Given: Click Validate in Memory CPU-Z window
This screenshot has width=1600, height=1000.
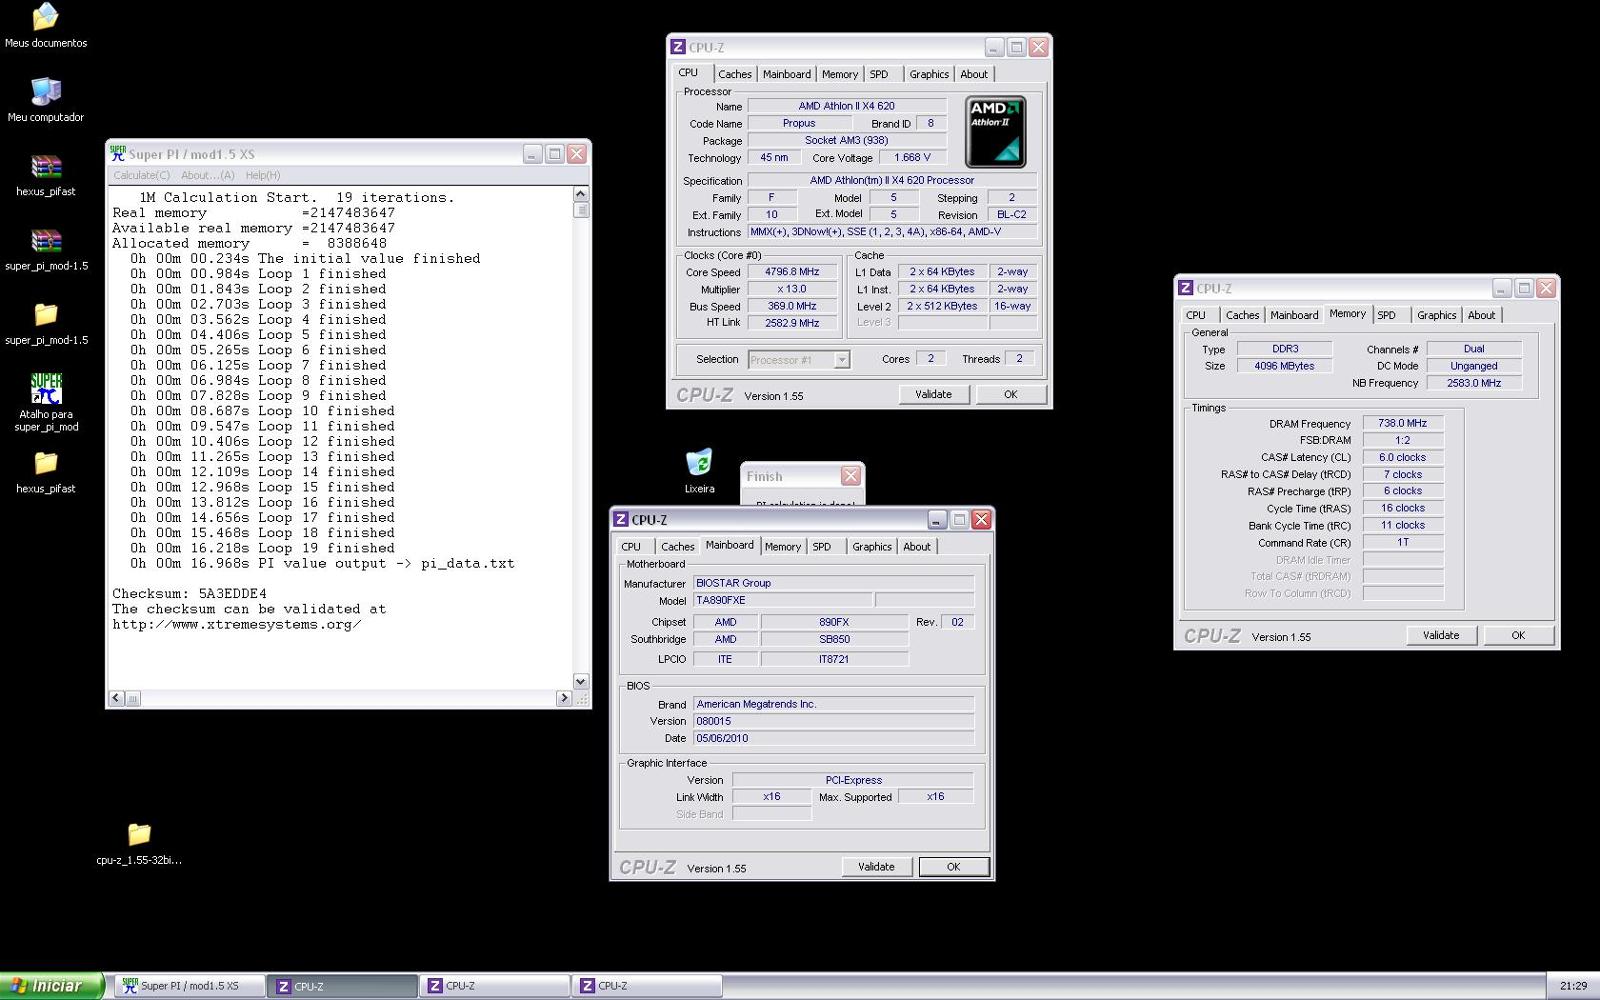Looking at the screenshot, I should pos(1441,635).
